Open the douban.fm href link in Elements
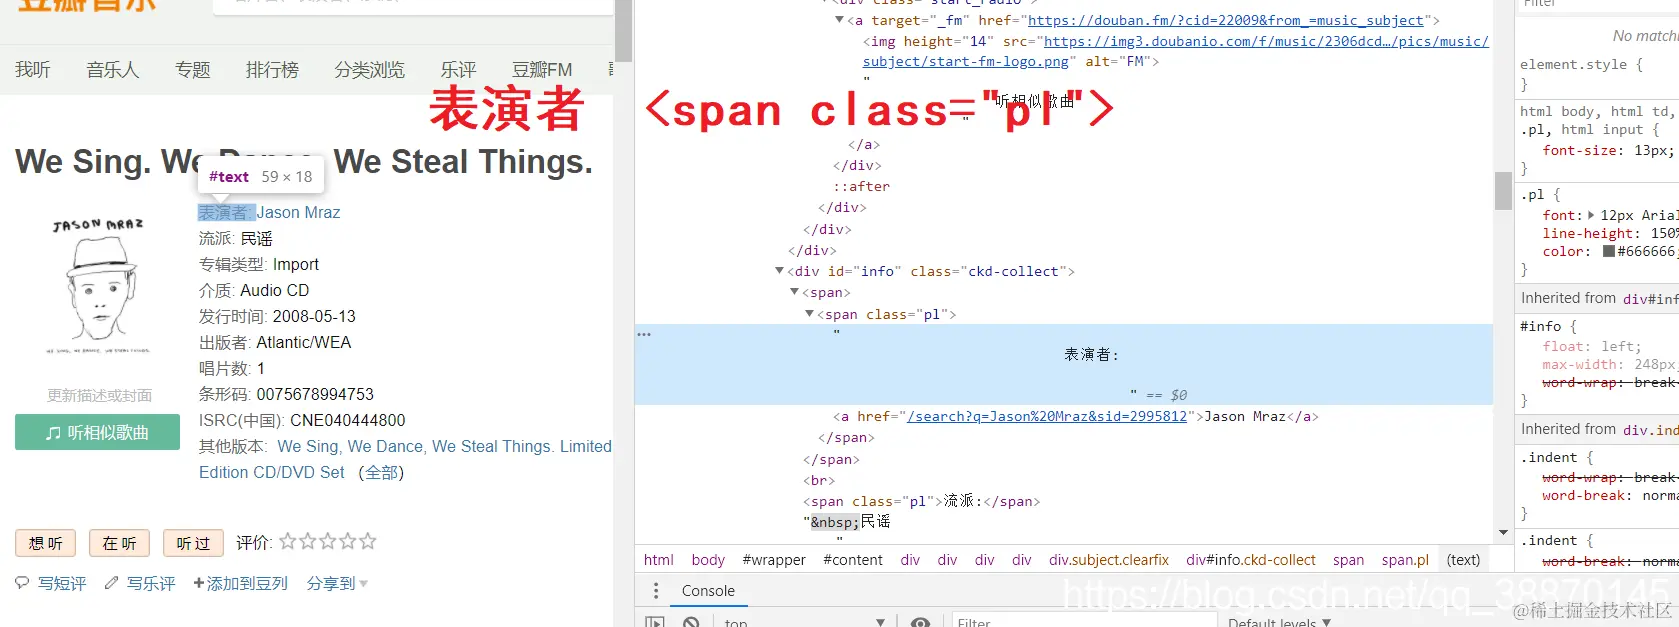This screenshot has height=627, width=1679. click(x=1226, y=20)
